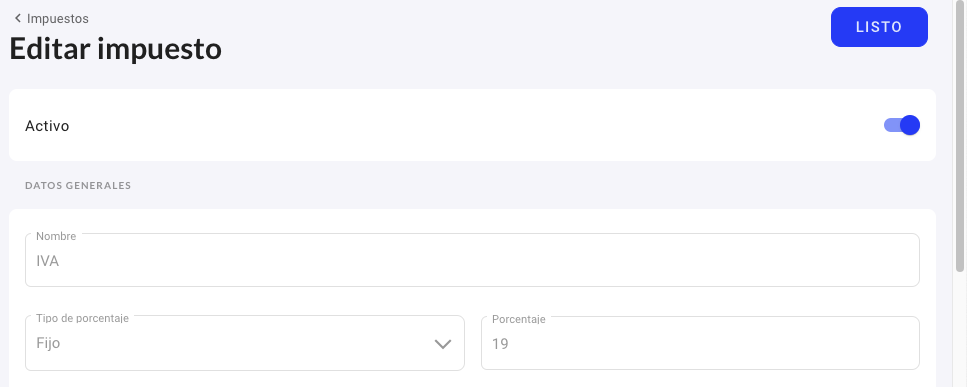The height and width of the screenshot is (387, 967).
Task: Click the blue knob of the Activo toggle
Action: [910, 125]
